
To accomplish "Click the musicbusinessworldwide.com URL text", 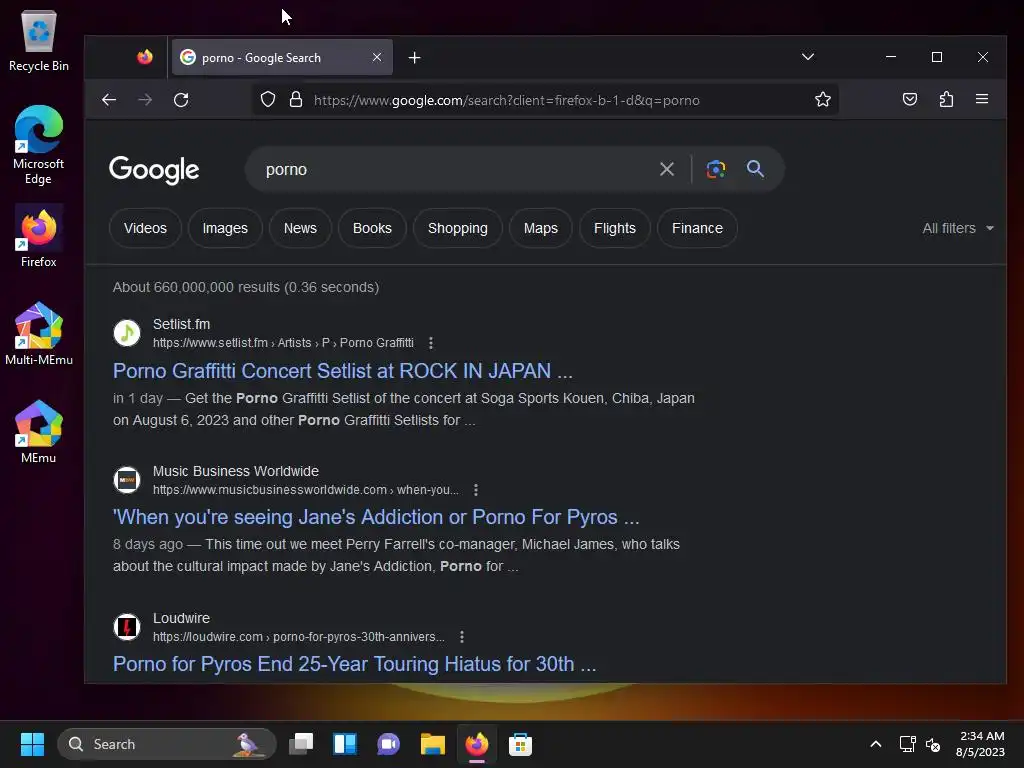I will pos(306,490).
